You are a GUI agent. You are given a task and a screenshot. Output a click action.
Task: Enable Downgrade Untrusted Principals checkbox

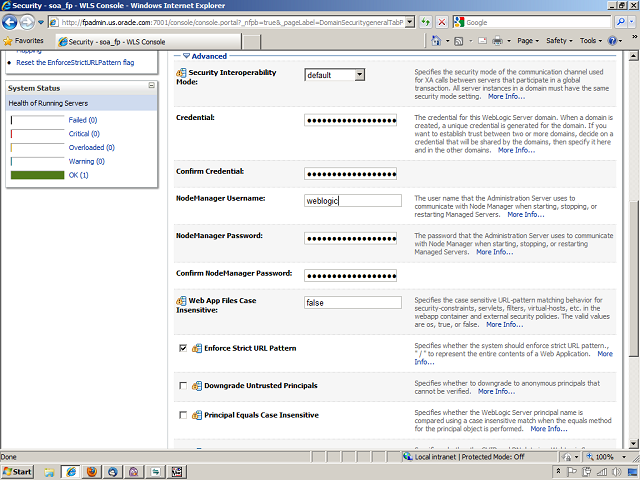click(x=182, y=385)
